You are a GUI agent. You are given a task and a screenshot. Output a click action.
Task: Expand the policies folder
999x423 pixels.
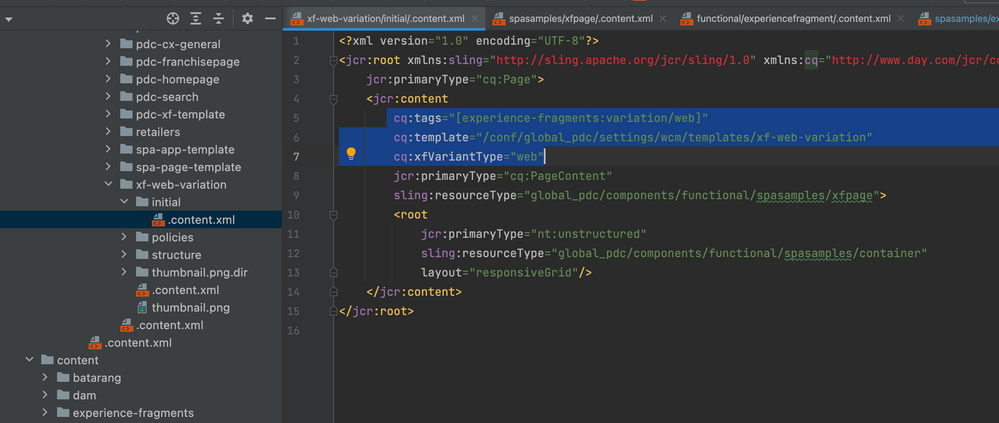124,238
